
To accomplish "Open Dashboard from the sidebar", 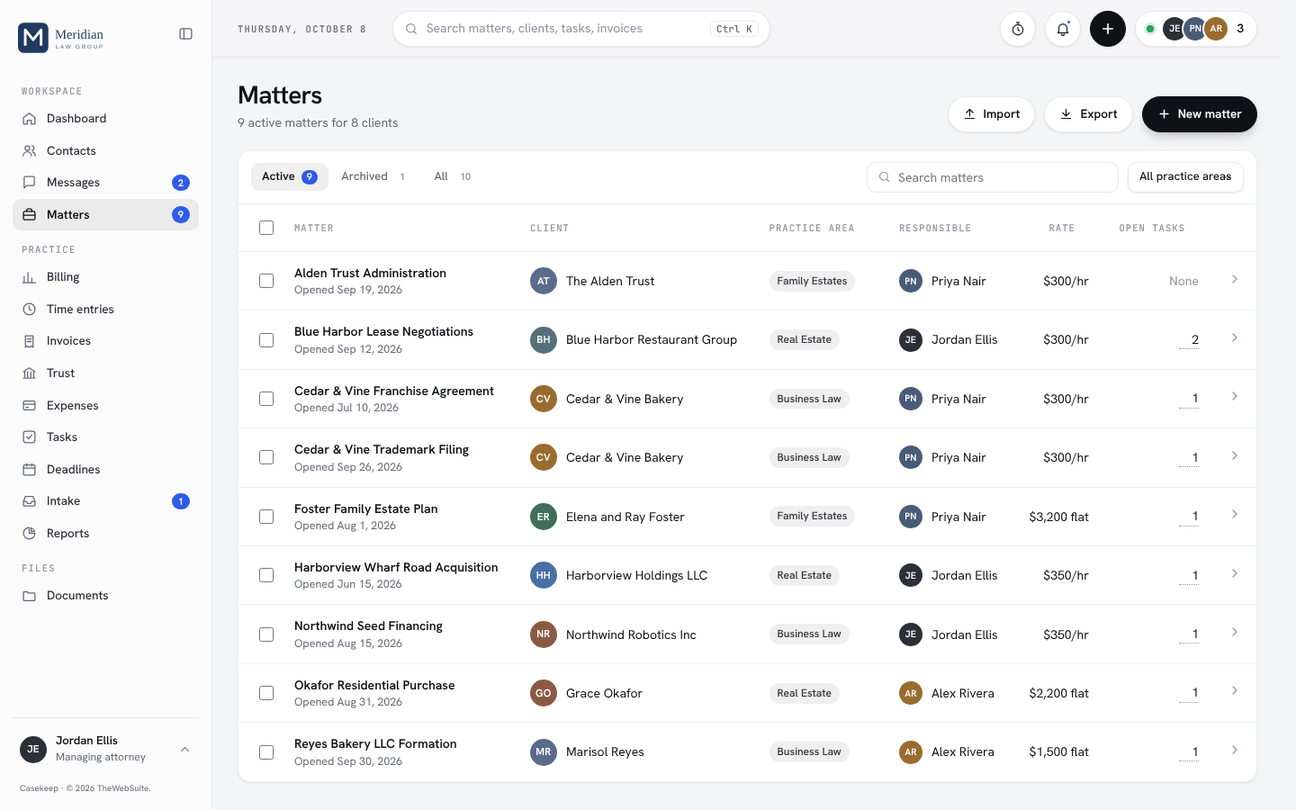I will pos(106,118).
